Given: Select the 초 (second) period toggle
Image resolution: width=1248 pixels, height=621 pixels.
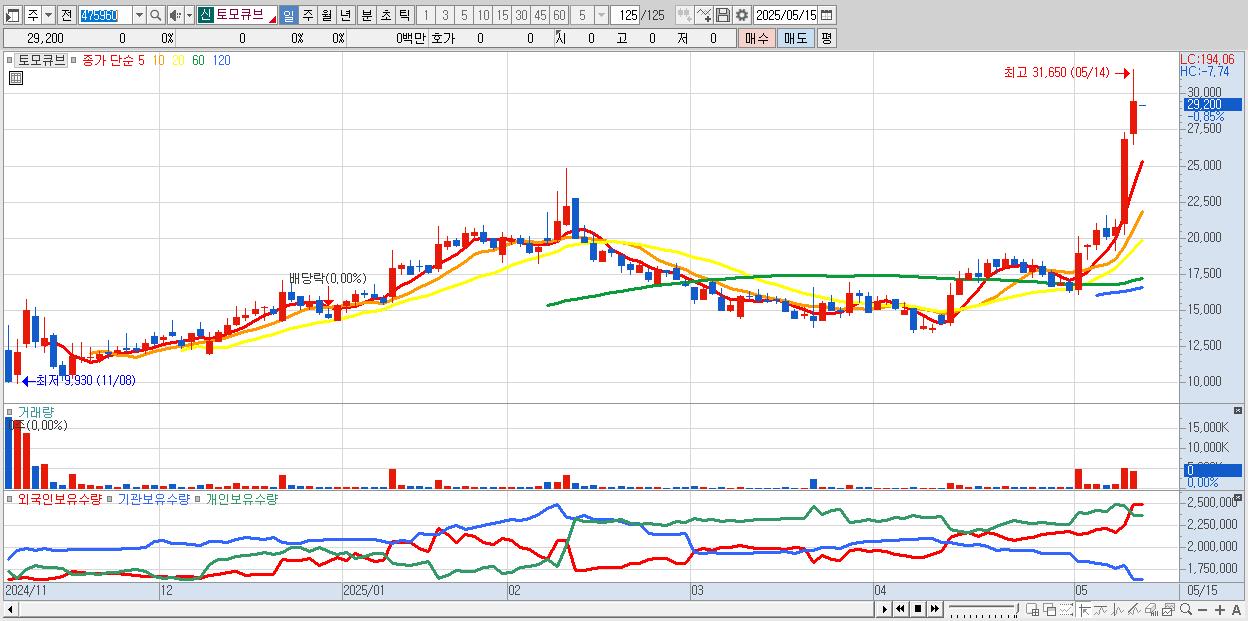Looking at the screenshot, I should coord(385,15).
